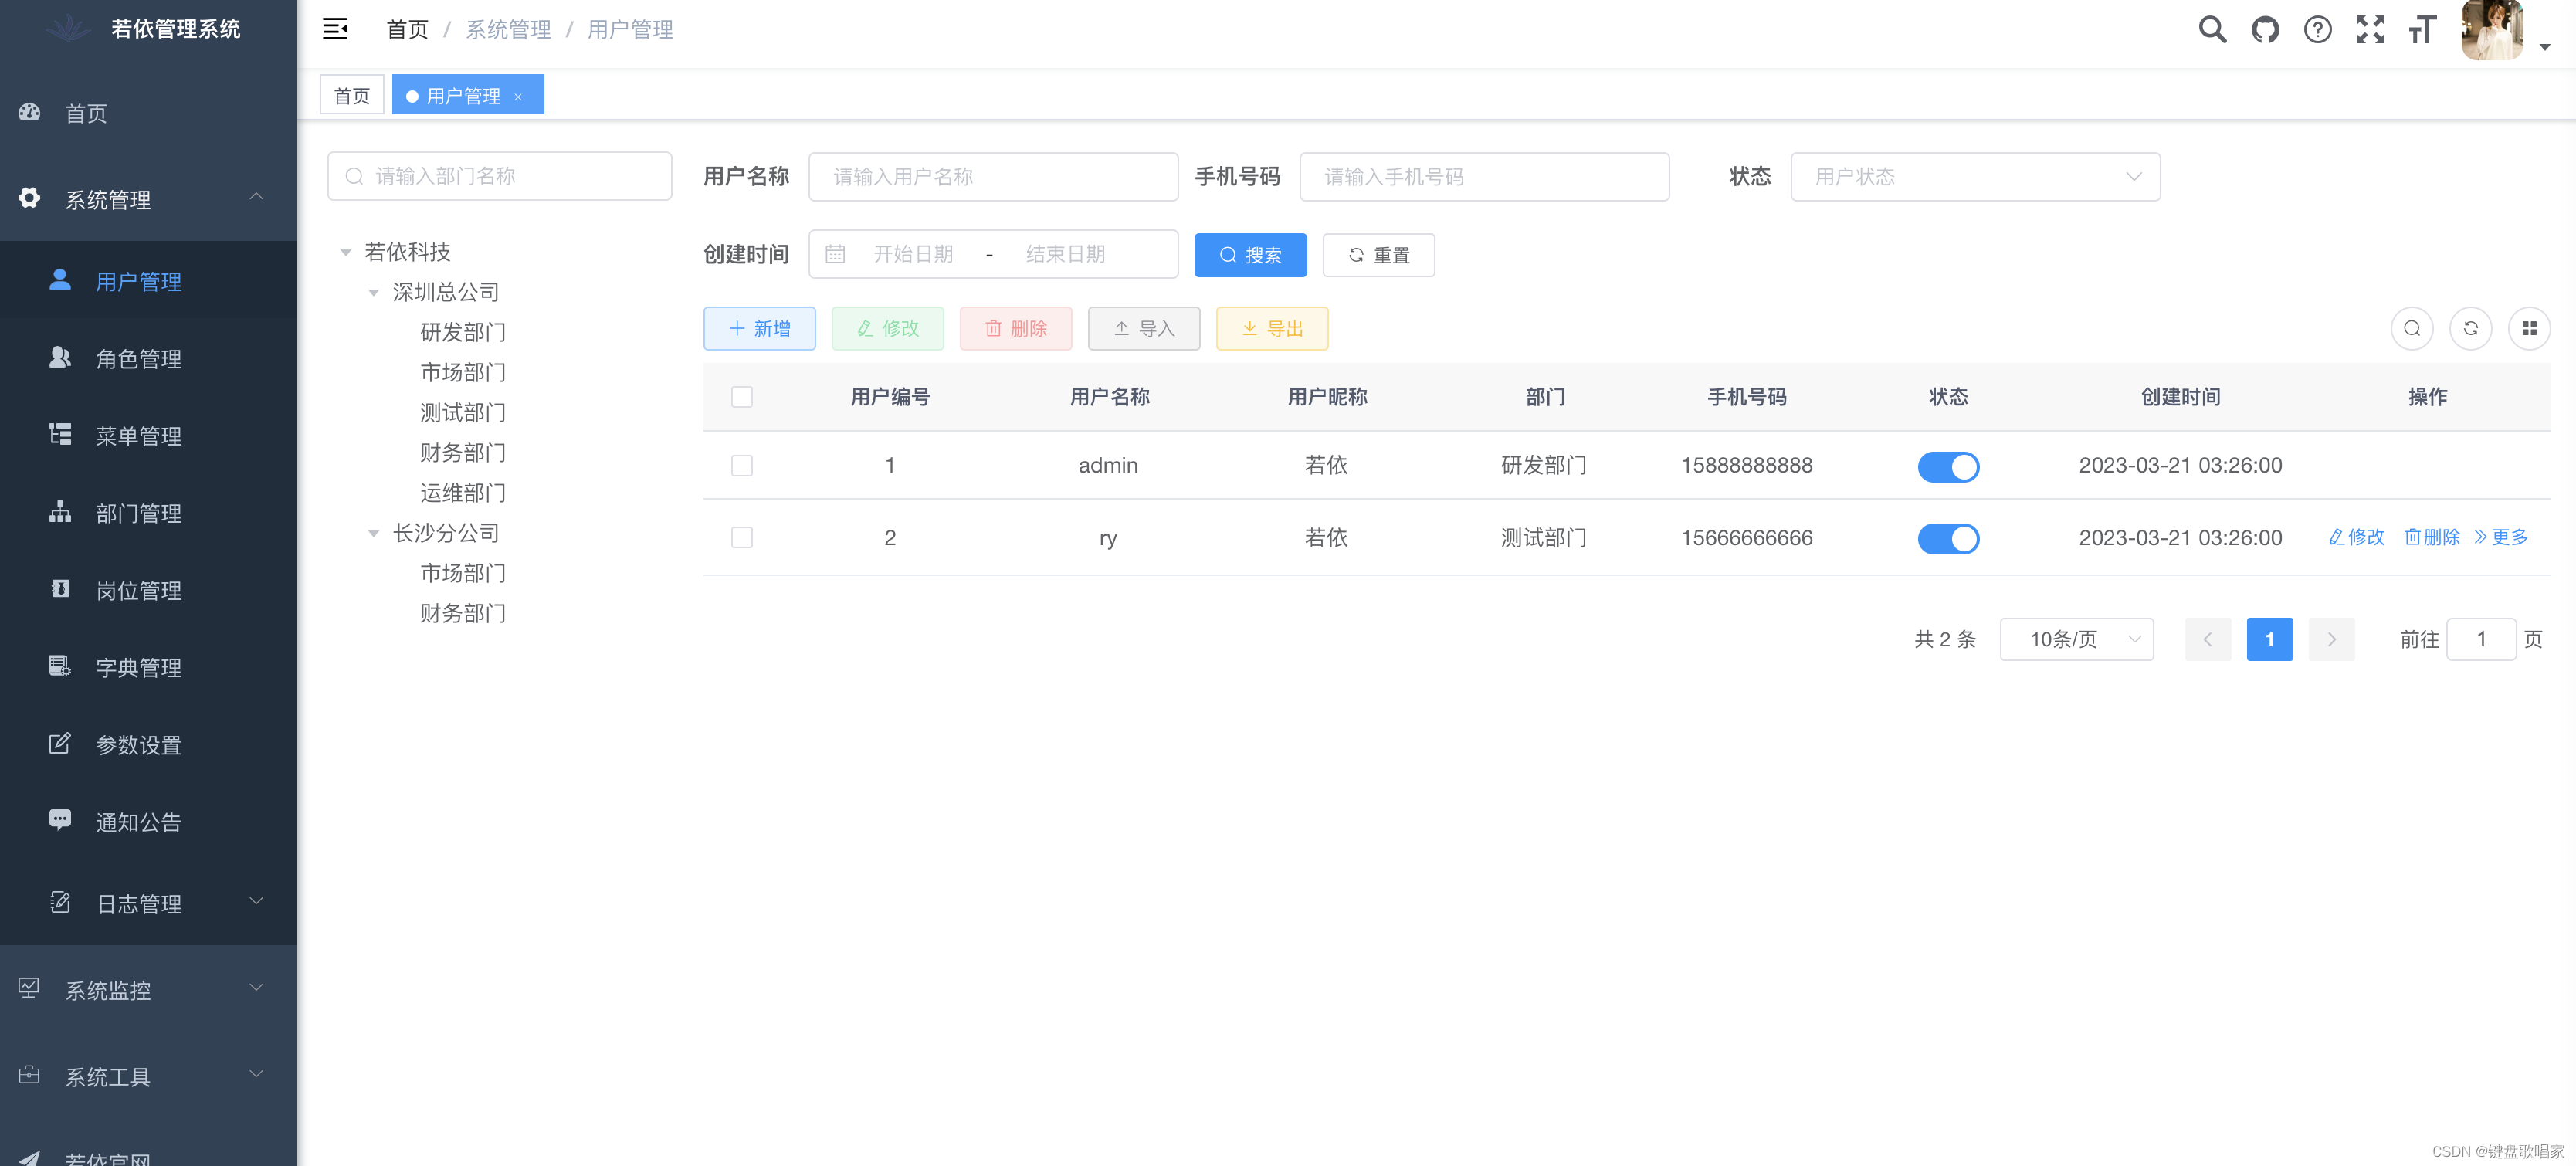Toggle status switch for admin user
Image resolution: width=2576 pixels, height=1166 pixels.
1950,466
